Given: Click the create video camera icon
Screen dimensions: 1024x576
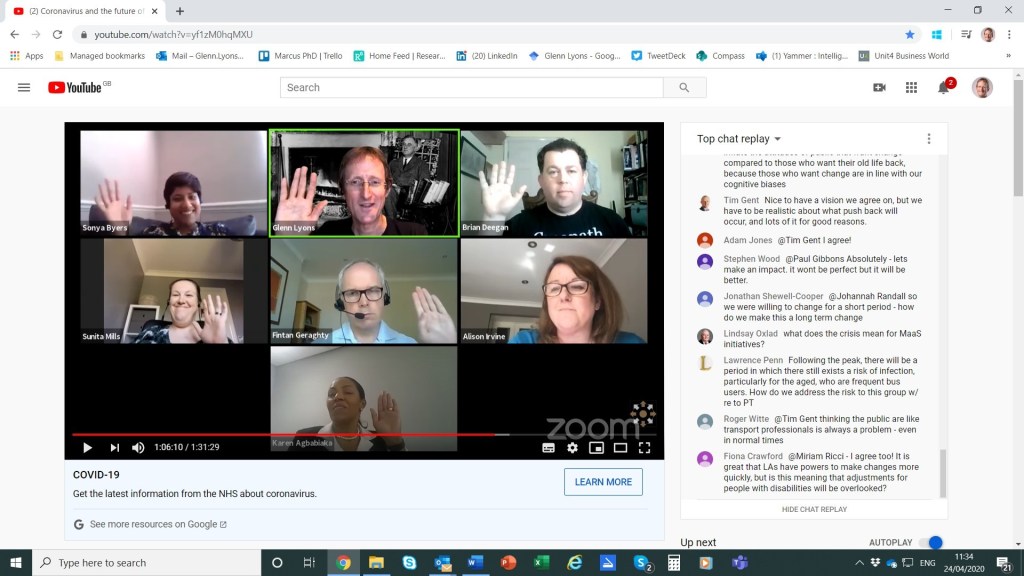Looking at the screenshot, I should (x=879, y=88).
